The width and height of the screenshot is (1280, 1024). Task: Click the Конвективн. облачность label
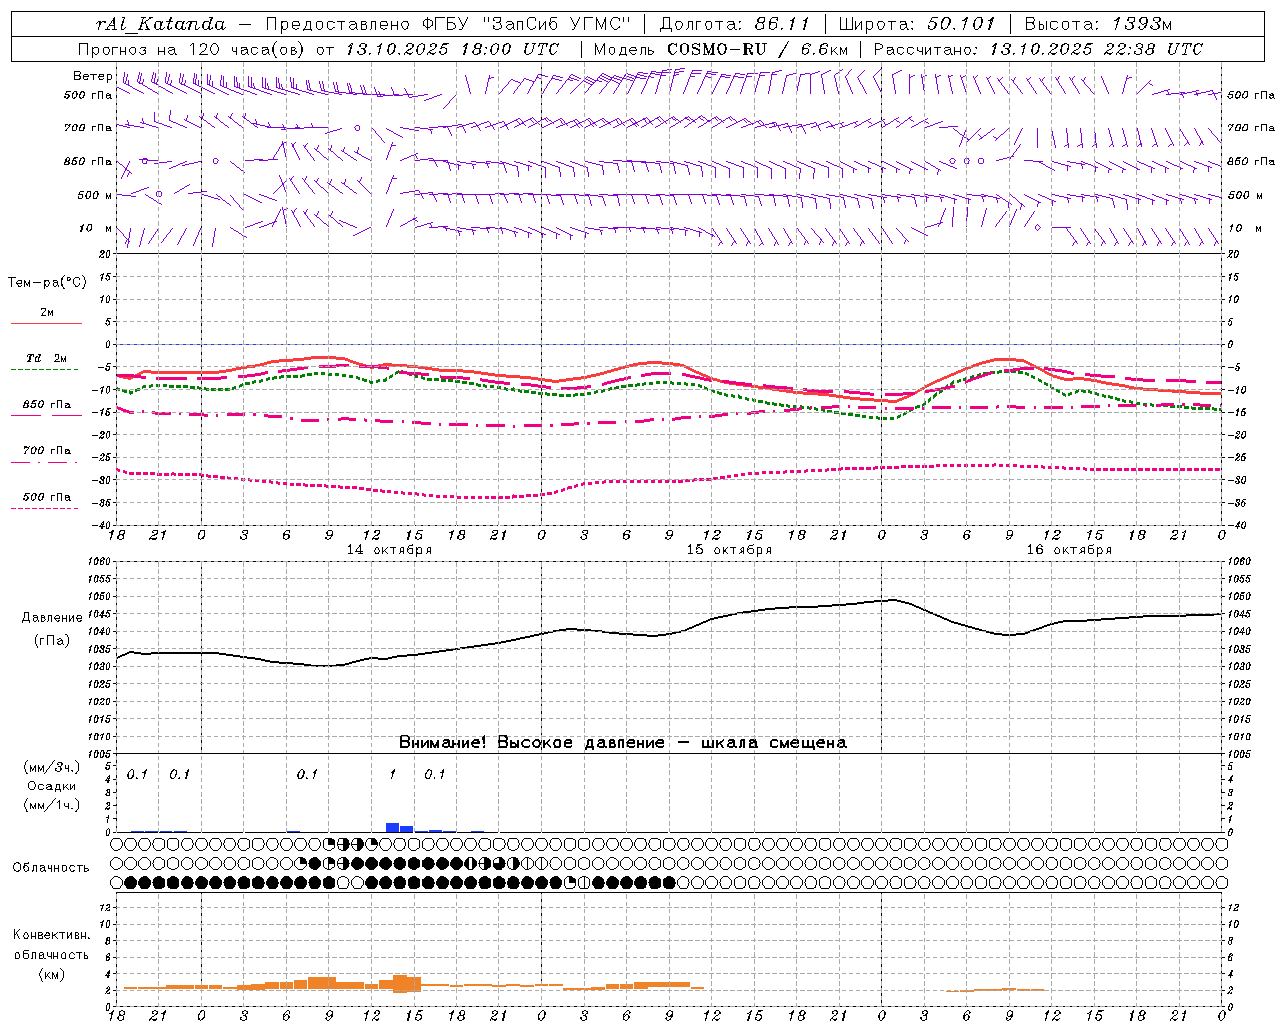pos(51,945)
